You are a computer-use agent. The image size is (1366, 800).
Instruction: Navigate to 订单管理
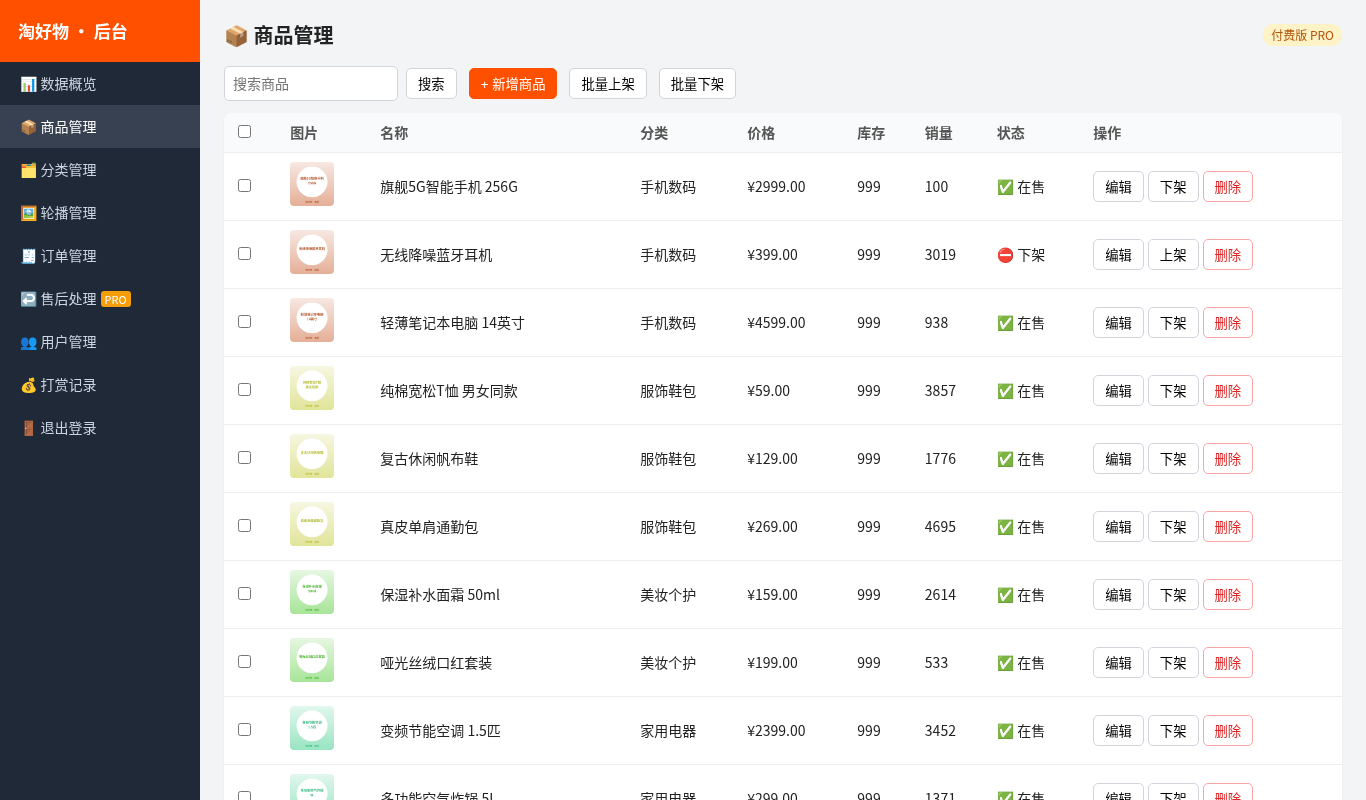[x=100, y=256]
